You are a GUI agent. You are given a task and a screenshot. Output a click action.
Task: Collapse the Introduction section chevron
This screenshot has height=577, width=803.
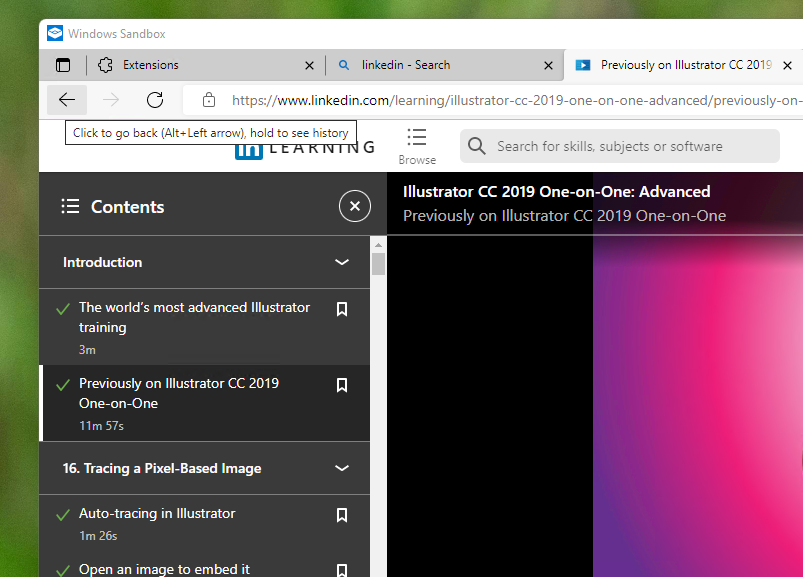pyautogui.click(x=342, y=262)
